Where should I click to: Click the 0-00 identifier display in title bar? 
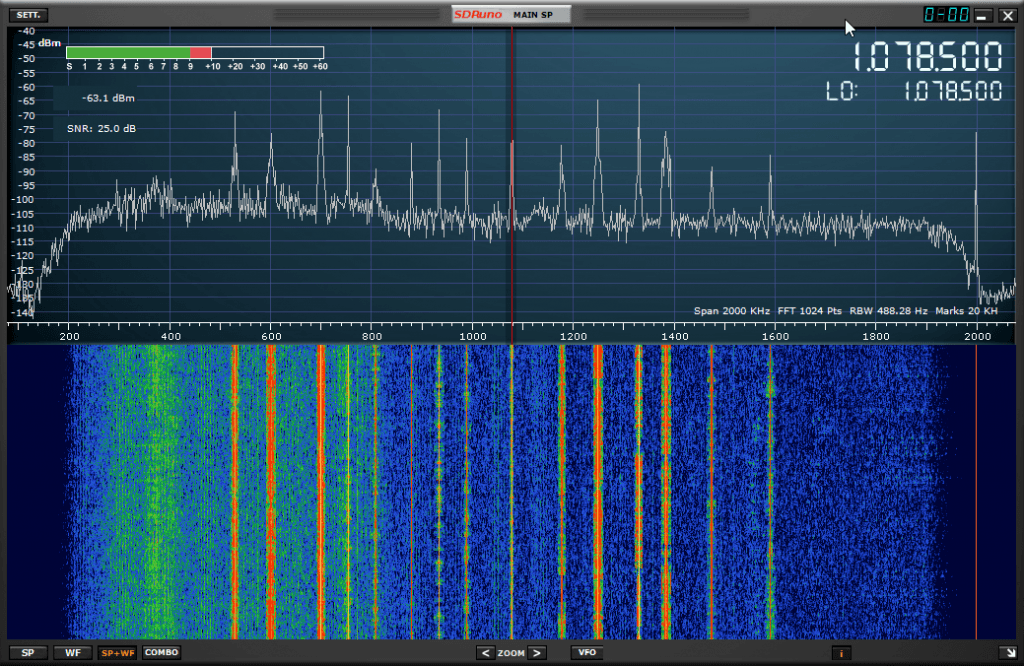coord(945,15)
